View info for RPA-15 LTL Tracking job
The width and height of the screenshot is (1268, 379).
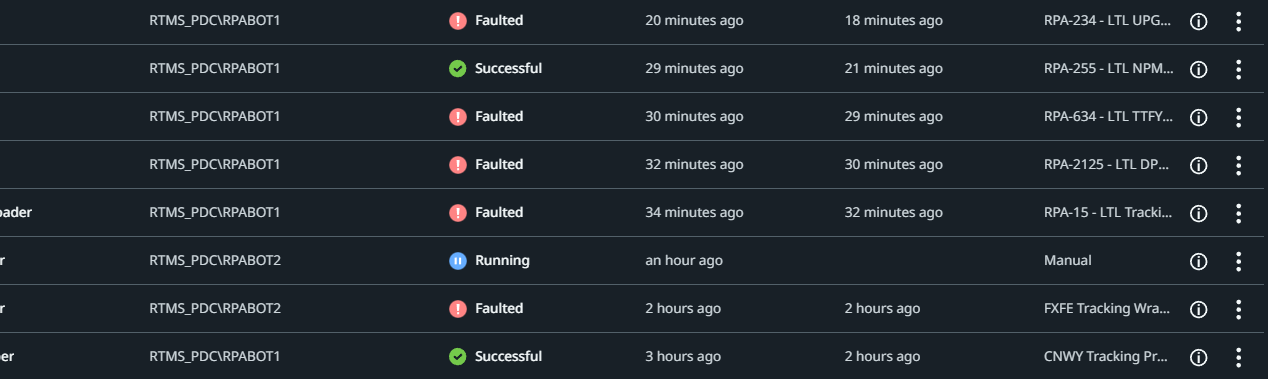[1198, 213]
